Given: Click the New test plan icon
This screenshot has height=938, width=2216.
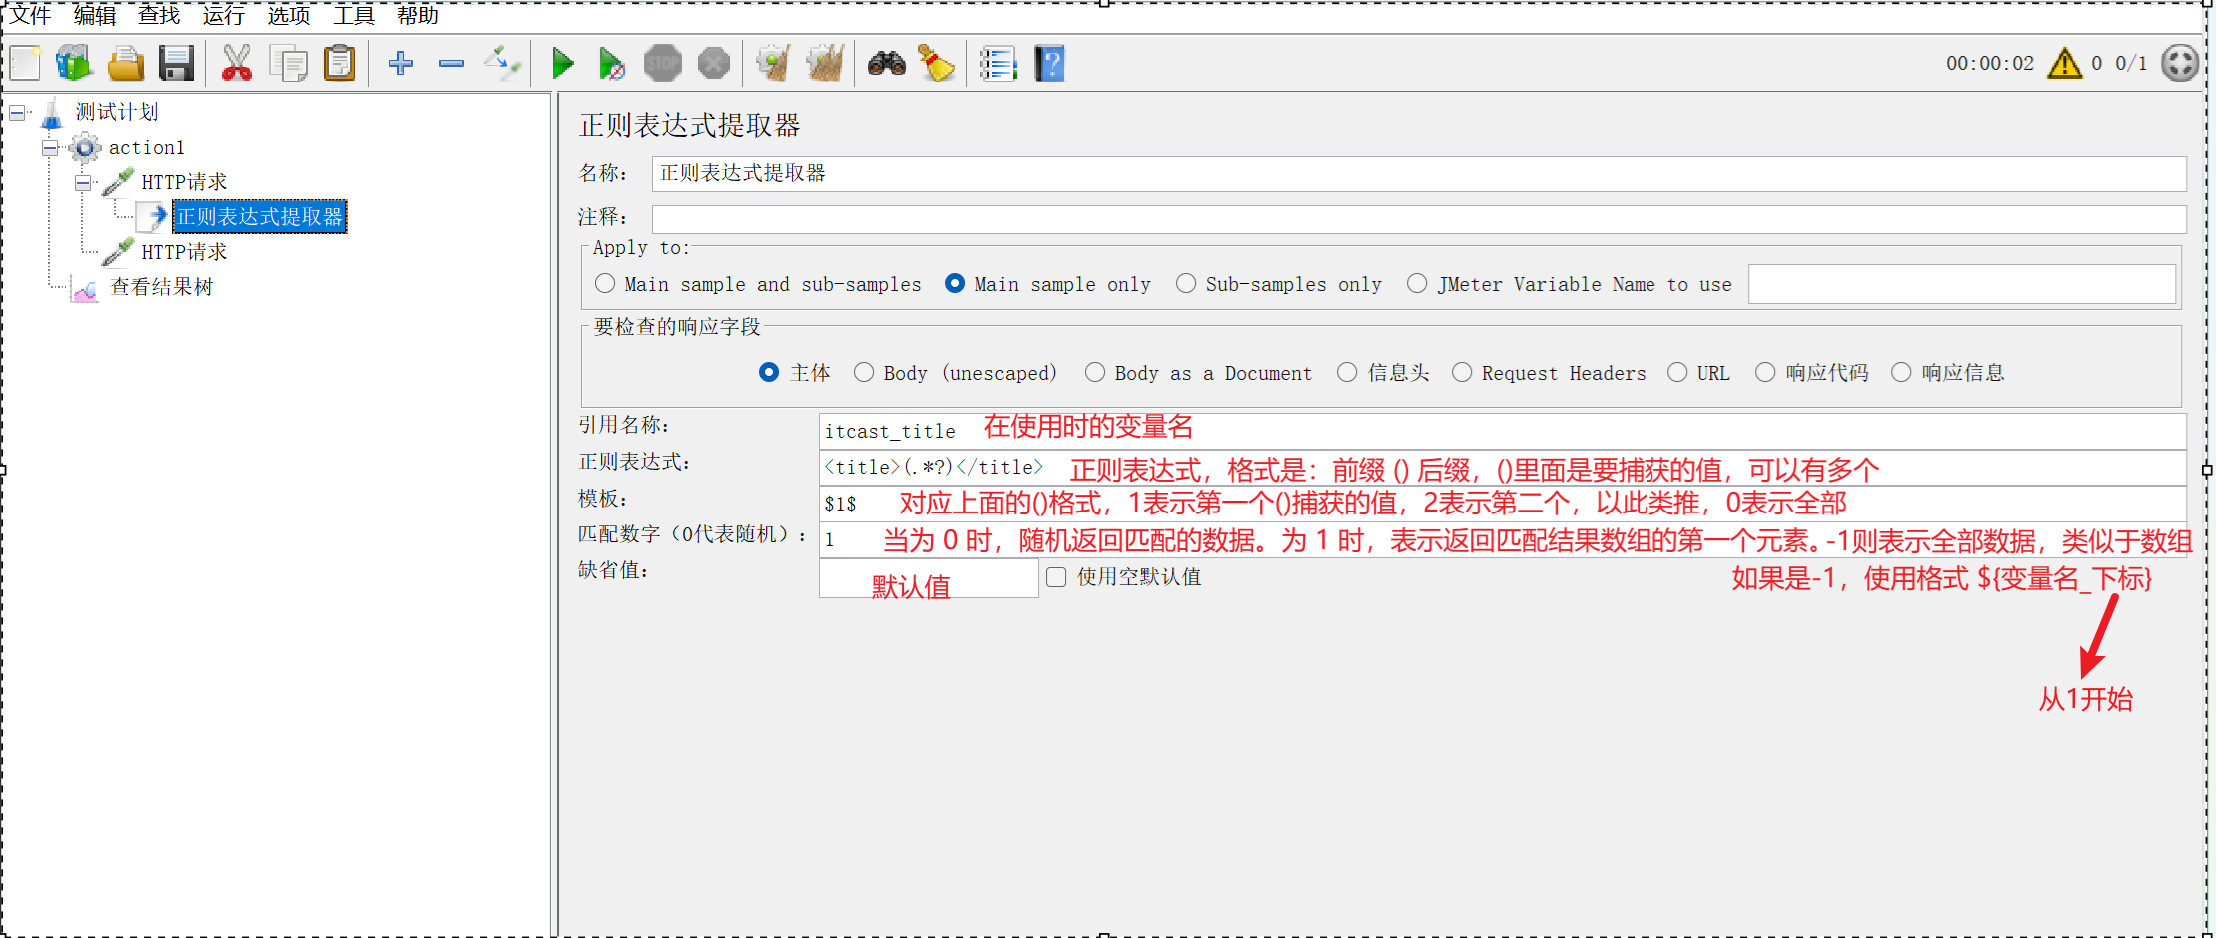Looking at the screenshot, I should (25, 63).
